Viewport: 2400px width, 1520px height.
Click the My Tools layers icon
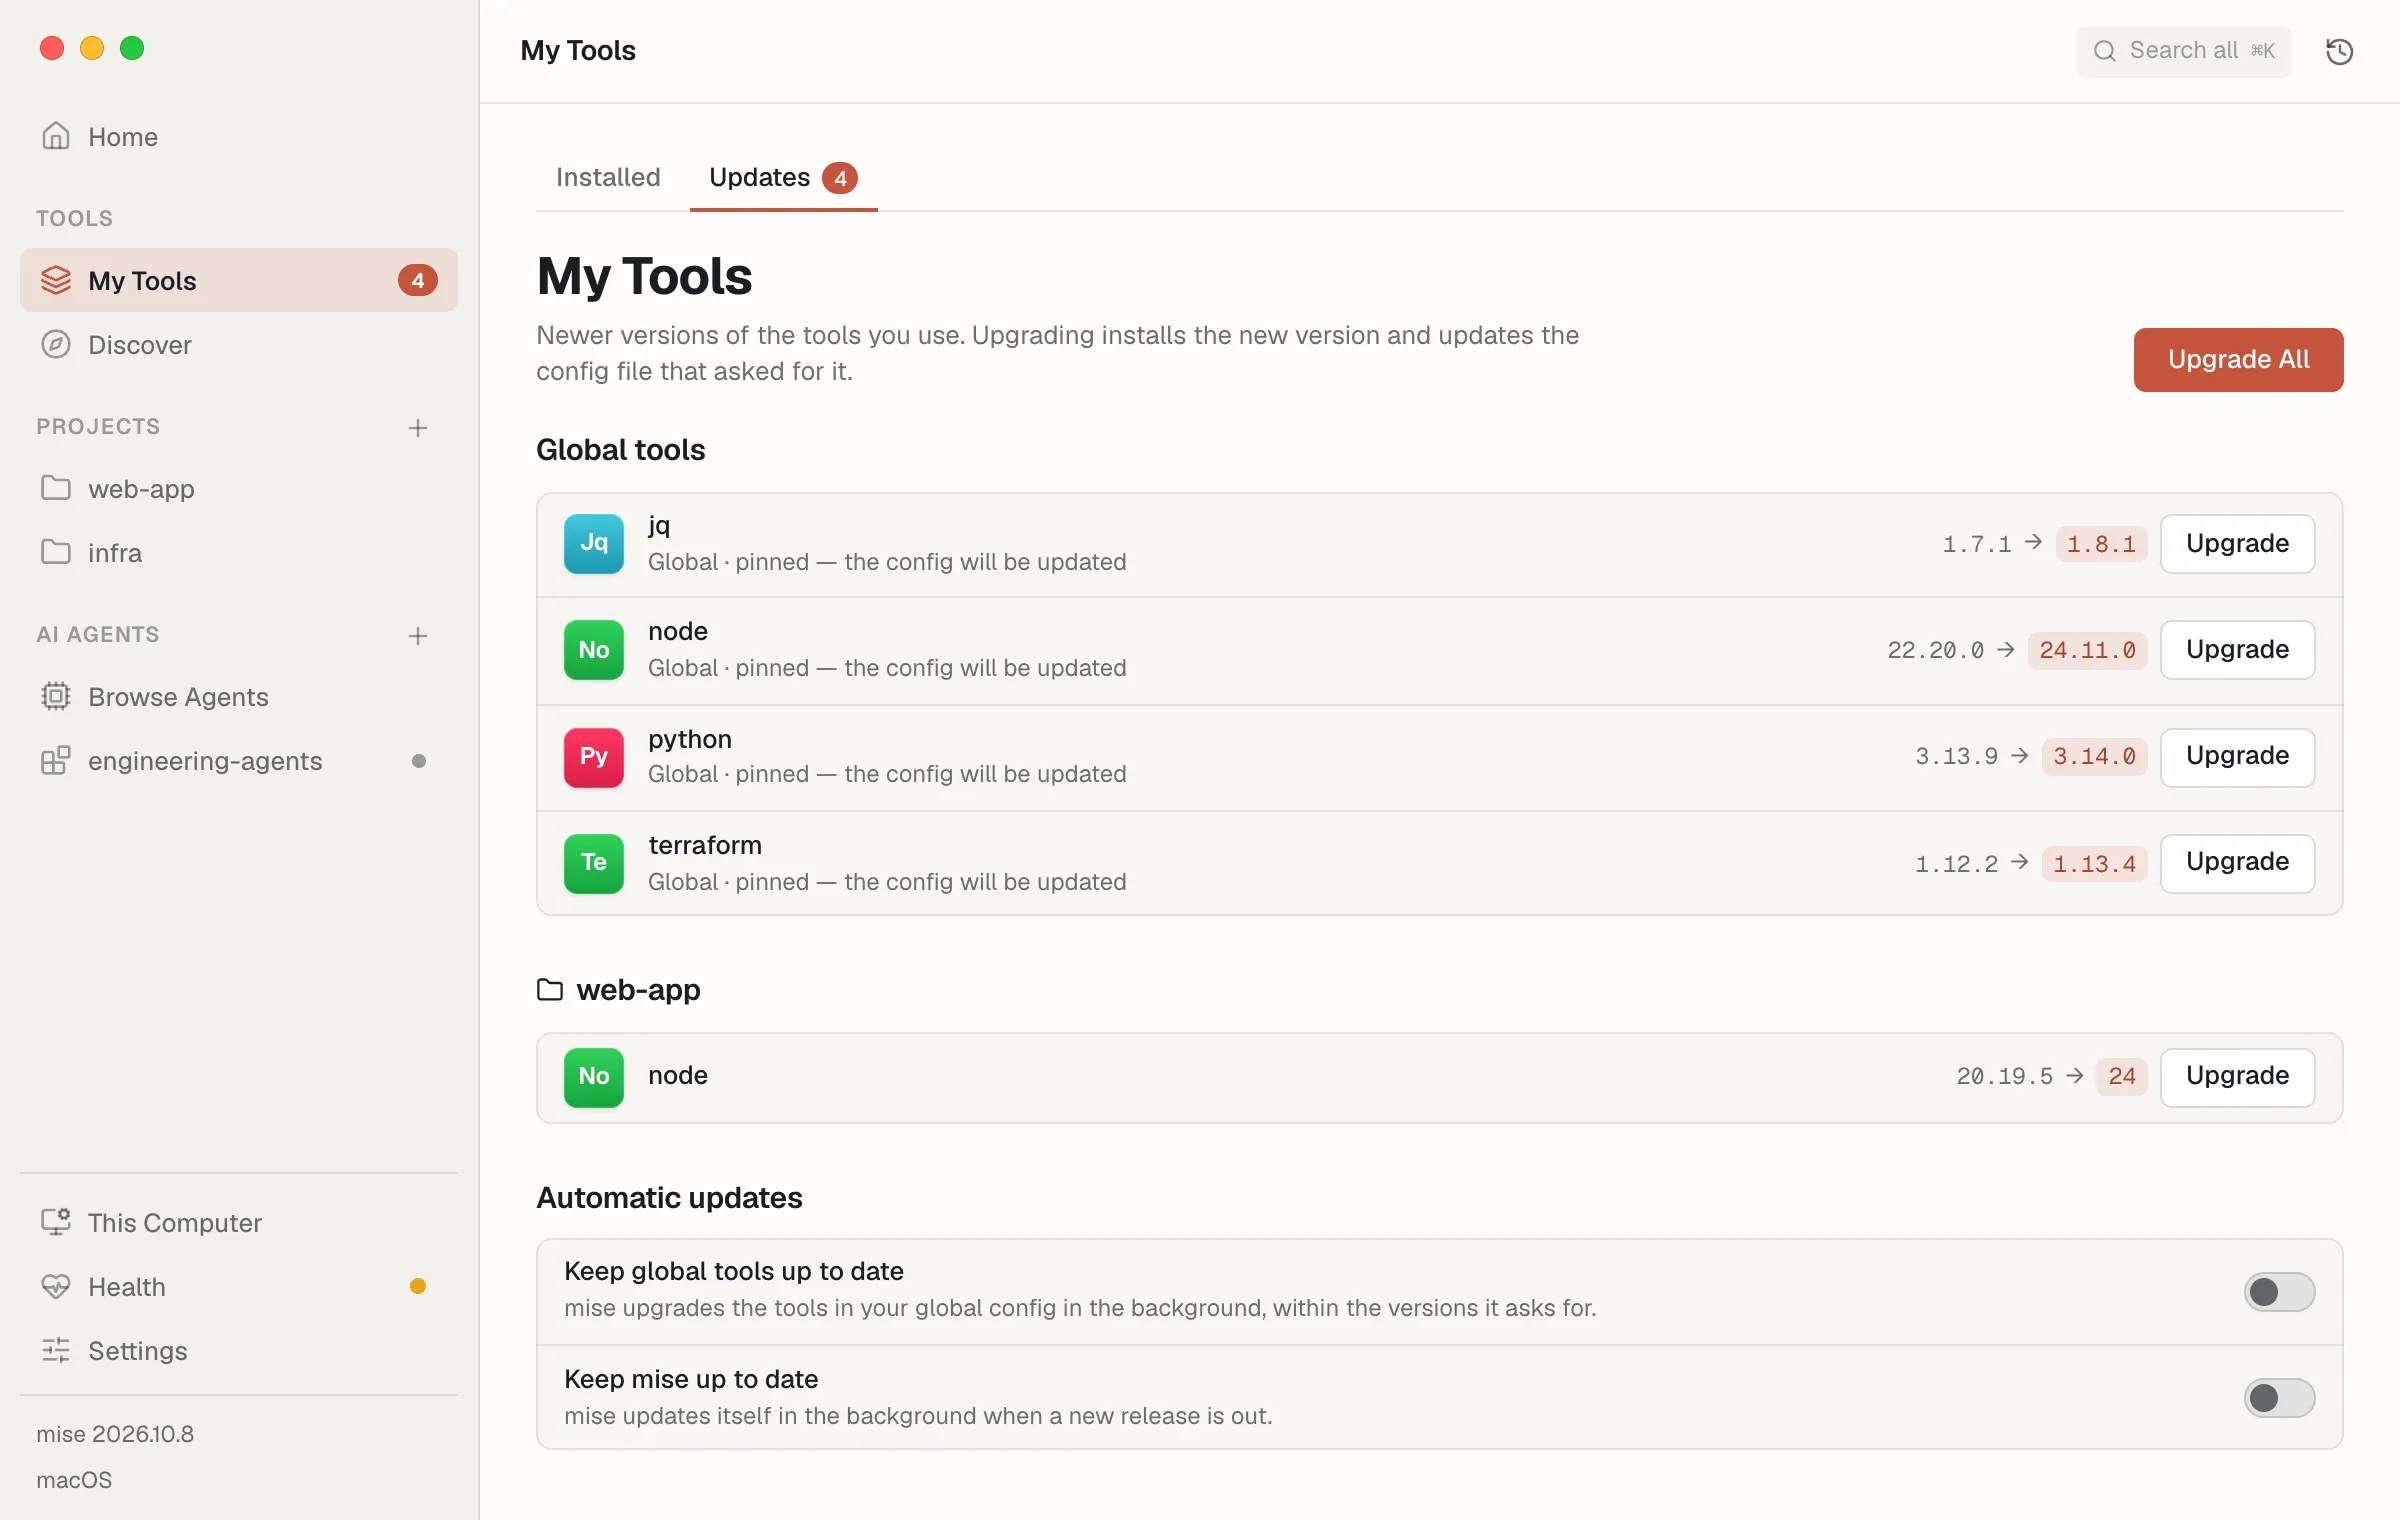tap(56, 280)
